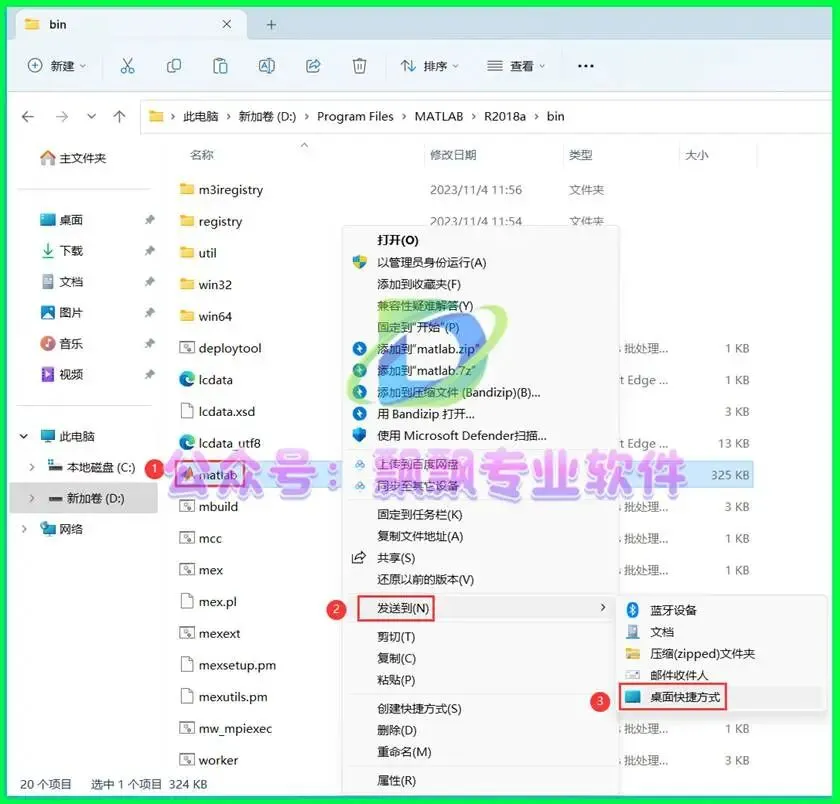The width and height of the screenshot is (840, 804).
Task: Expand the 网络 tree node
Action: coord(24,529)
